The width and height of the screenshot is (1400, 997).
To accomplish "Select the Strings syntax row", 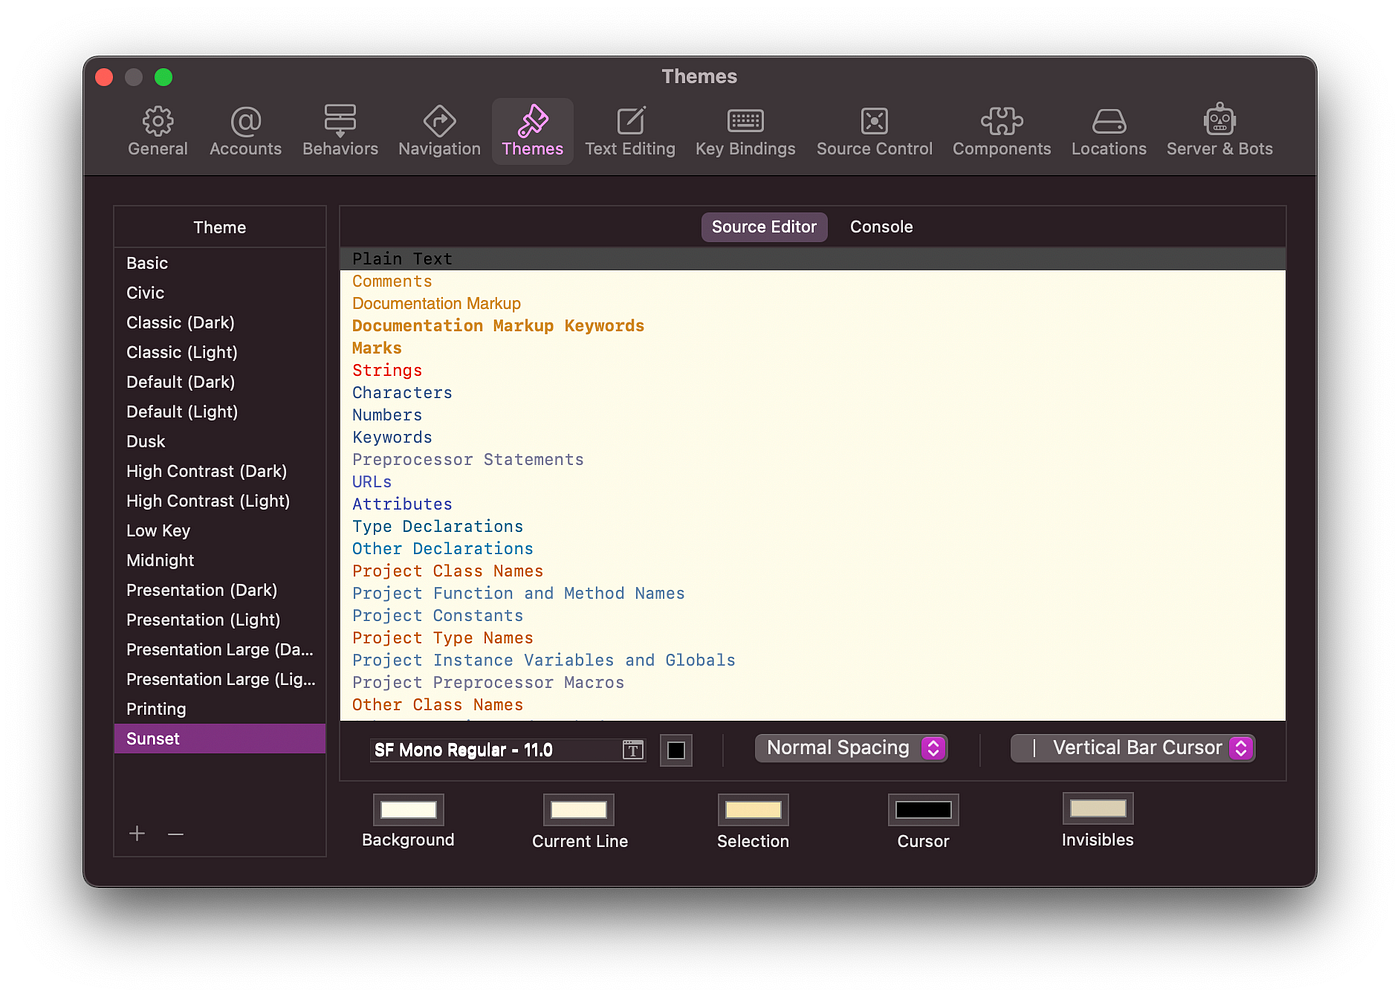I will (812, 371).
